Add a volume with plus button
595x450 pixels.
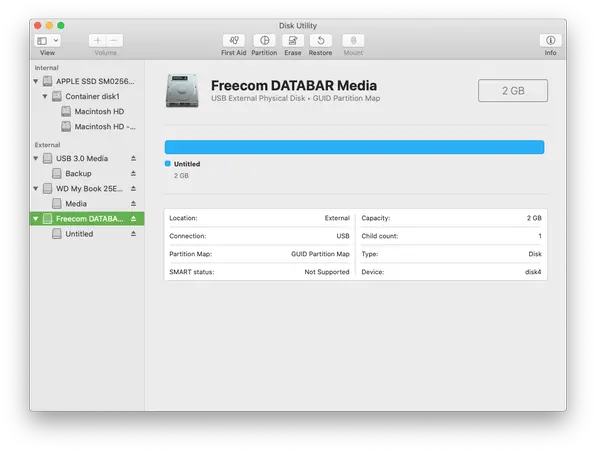click(x=98, y=41)
